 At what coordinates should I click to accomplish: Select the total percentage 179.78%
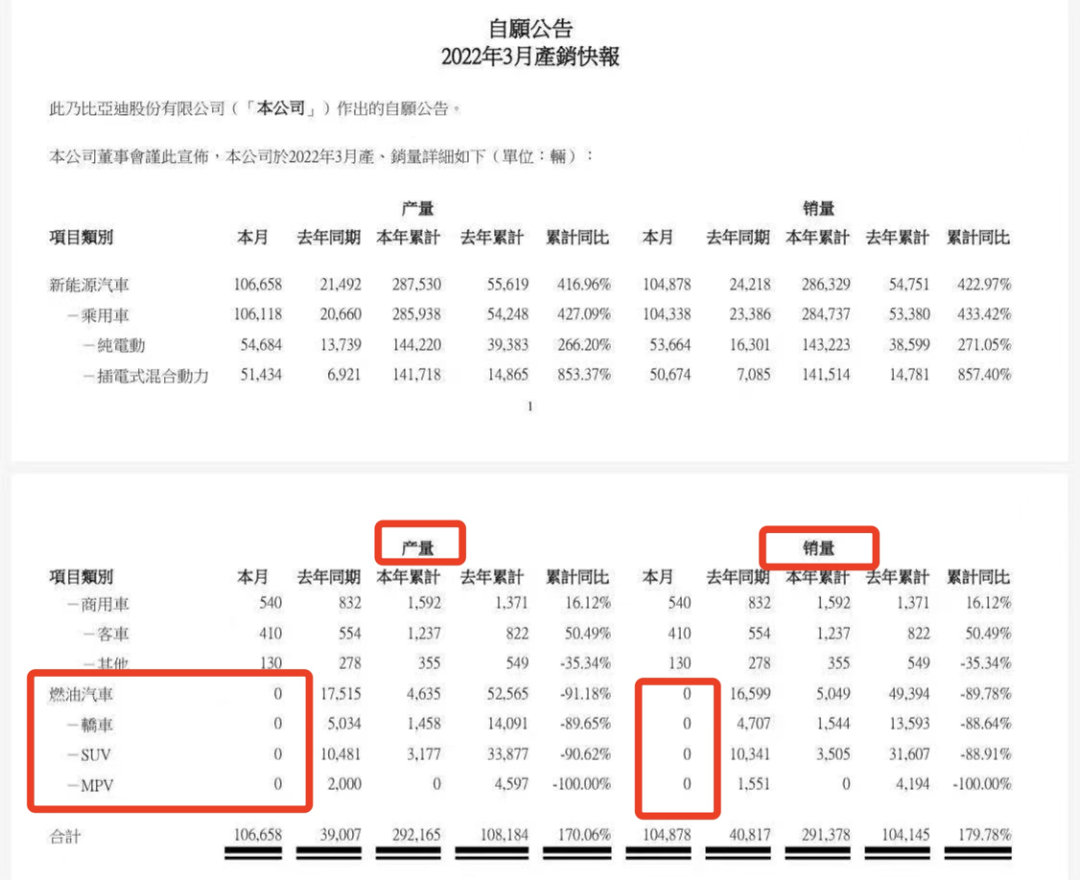[985, 835]
